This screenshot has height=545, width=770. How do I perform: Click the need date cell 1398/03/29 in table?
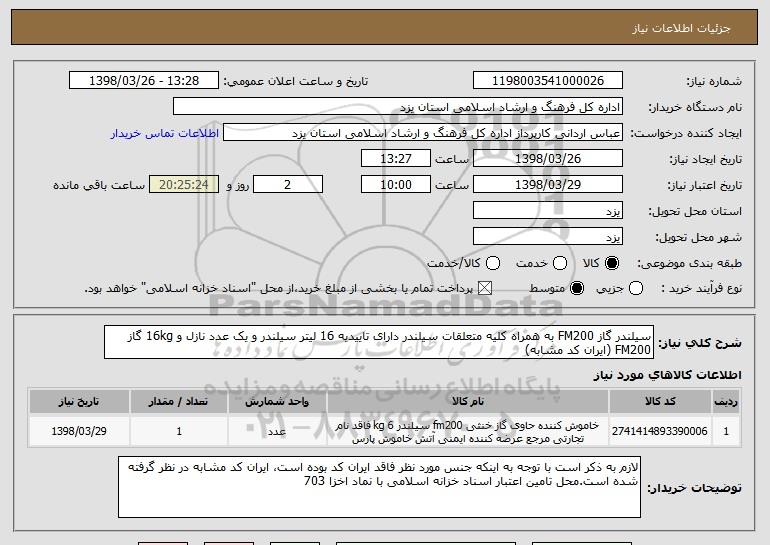point(79,431)
